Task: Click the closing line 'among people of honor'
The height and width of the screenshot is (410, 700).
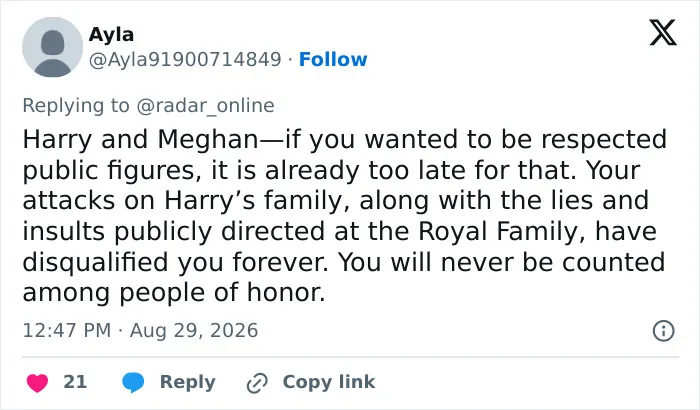Action: coord(173,293)
